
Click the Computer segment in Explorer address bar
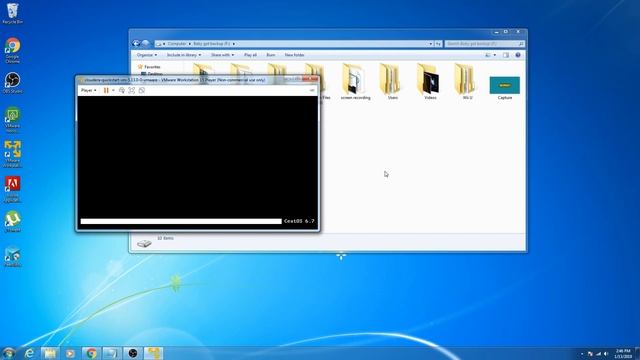[177, 44]
